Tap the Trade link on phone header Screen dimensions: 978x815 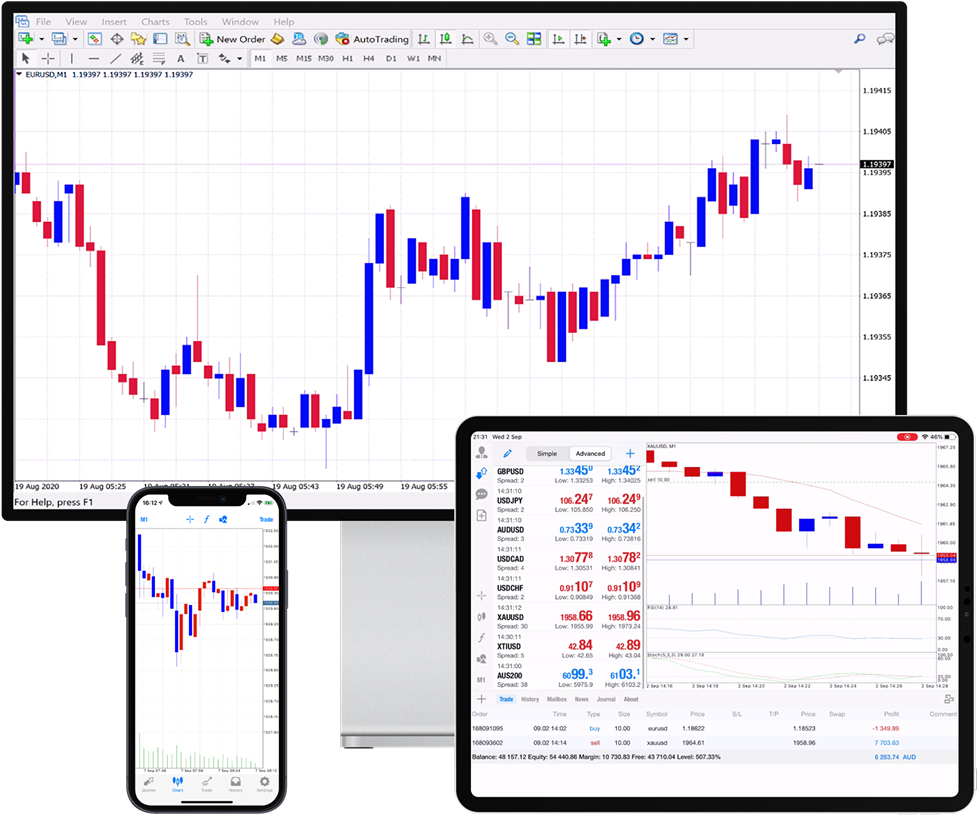pos(266,519)
